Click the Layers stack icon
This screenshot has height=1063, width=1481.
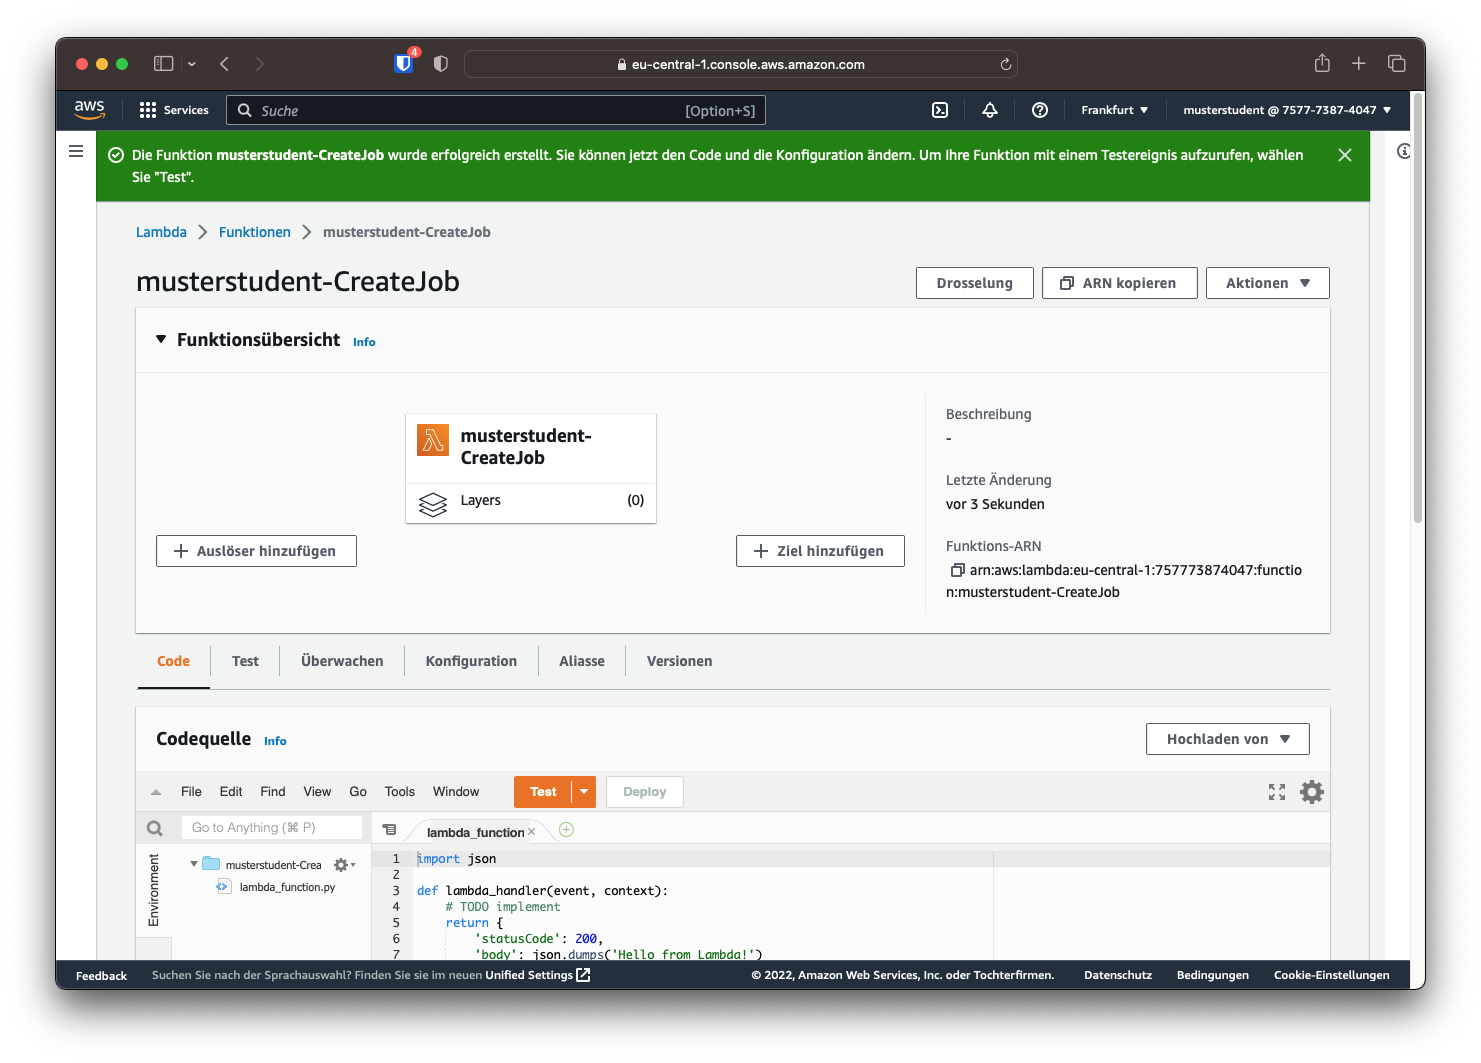433,504
